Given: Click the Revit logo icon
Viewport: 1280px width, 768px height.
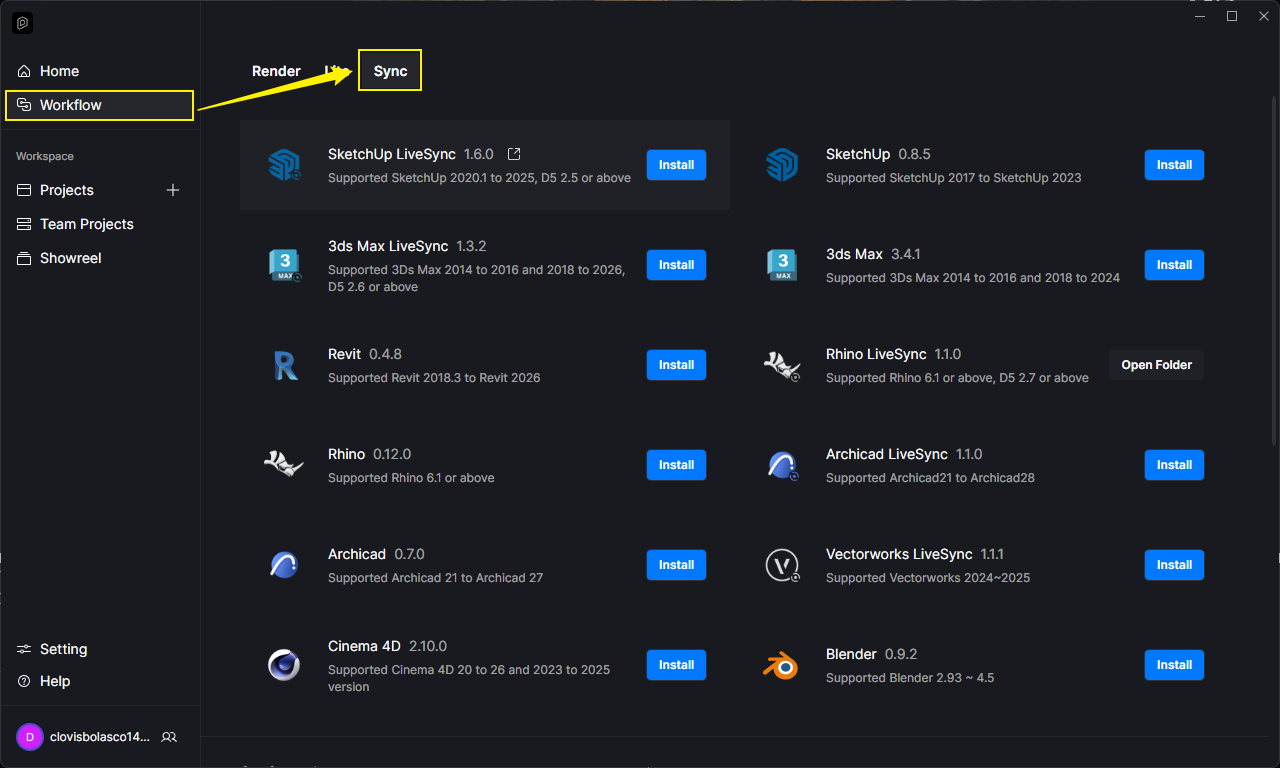Looking at the screenshot, I should (x=285, y=365).
